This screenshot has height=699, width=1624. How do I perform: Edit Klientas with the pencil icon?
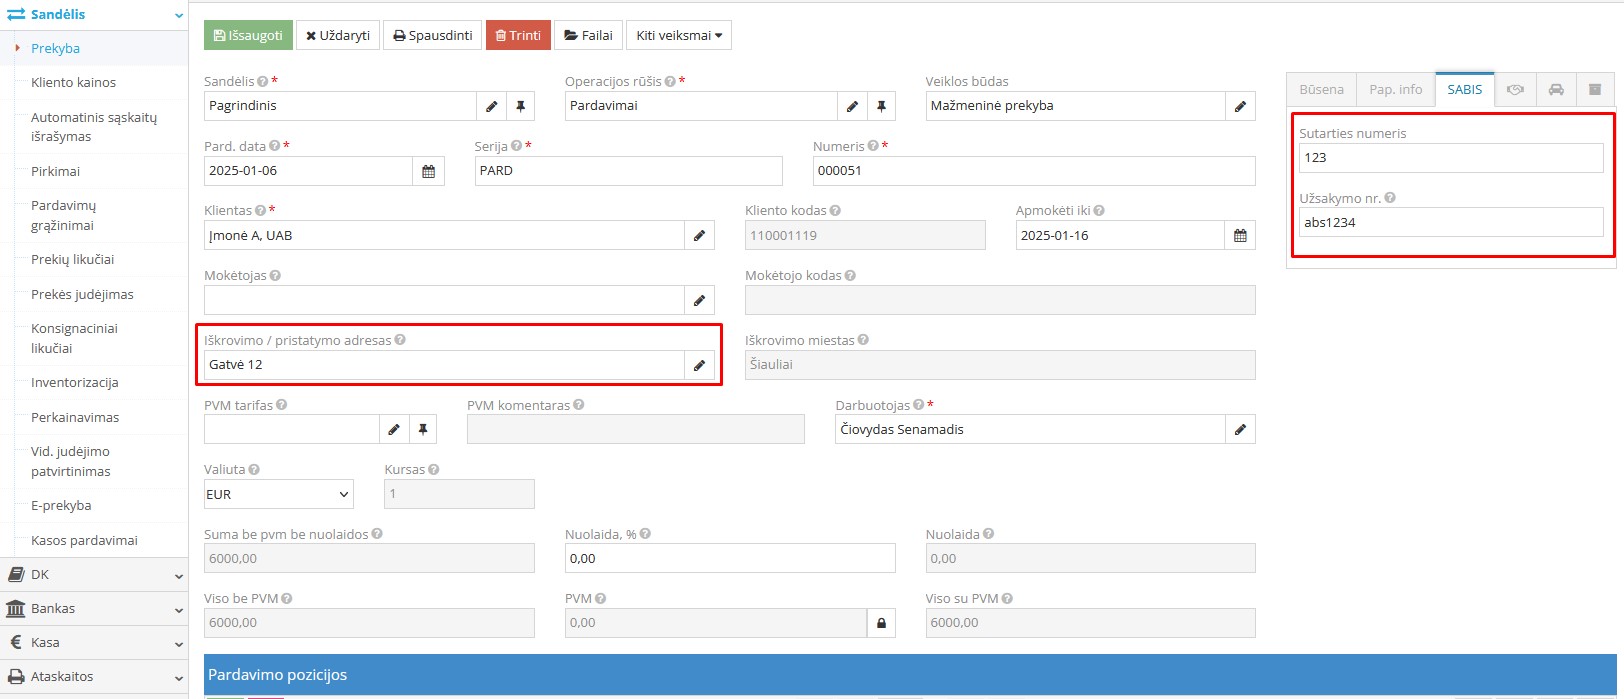tap(699, 236)
